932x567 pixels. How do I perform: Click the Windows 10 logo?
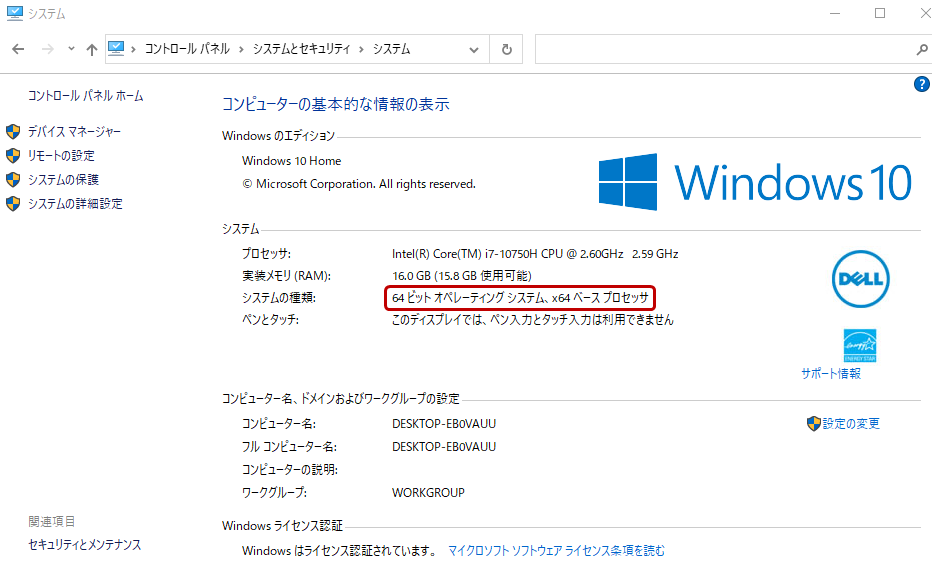[x=755, y=182]
